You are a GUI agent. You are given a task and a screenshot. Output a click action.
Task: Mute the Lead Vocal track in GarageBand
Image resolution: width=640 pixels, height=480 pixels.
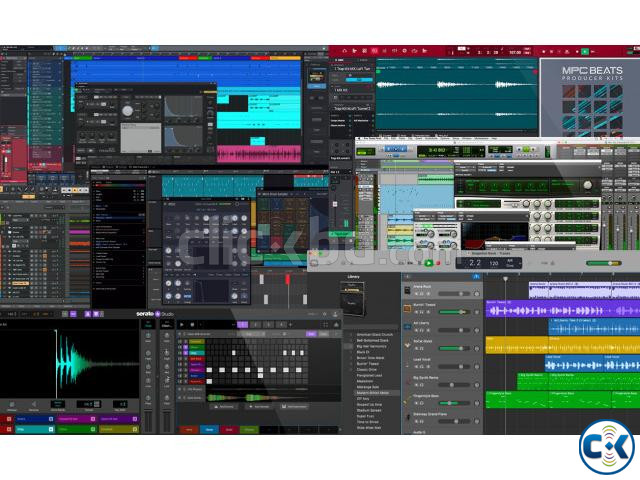click(x=417, y=367)
